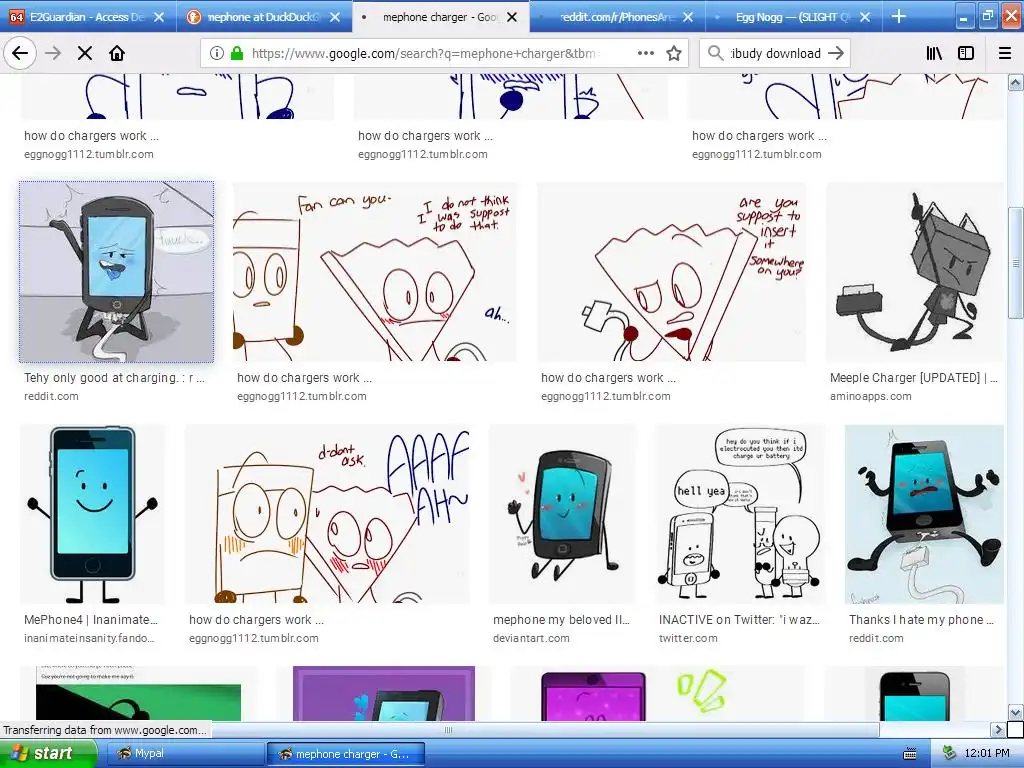1024x768 pixels.
Task: Open the browser home page
Action: pos(117,53)
